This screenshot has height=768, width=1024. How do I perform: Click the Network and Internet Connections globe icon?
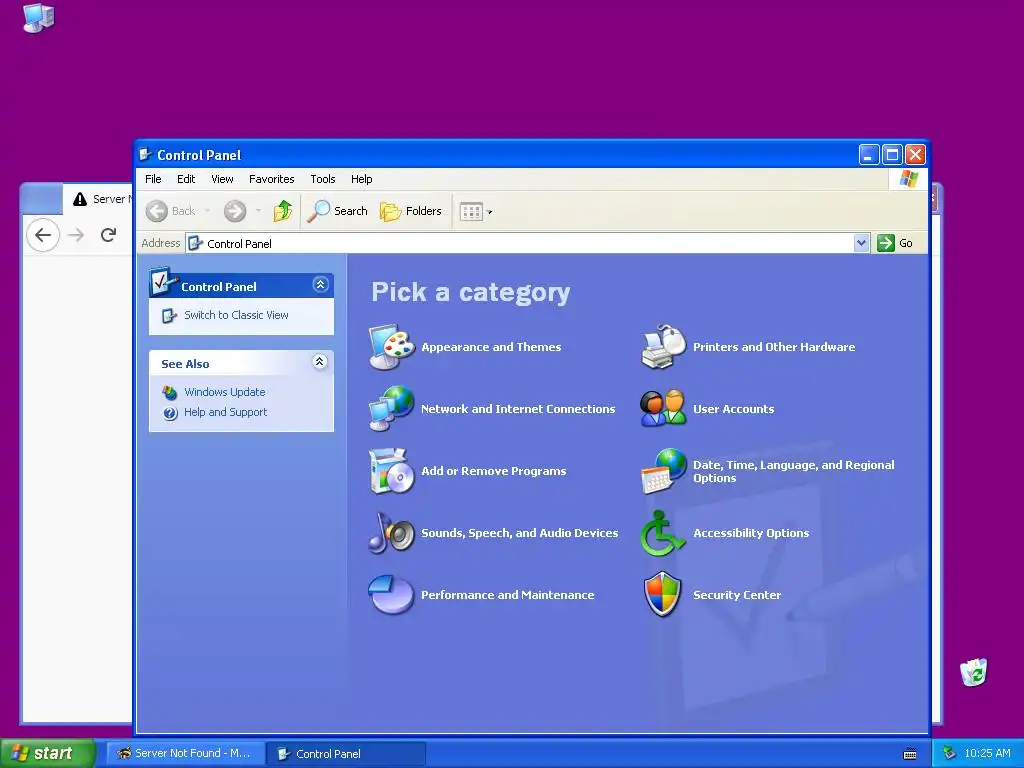(391, 409)
